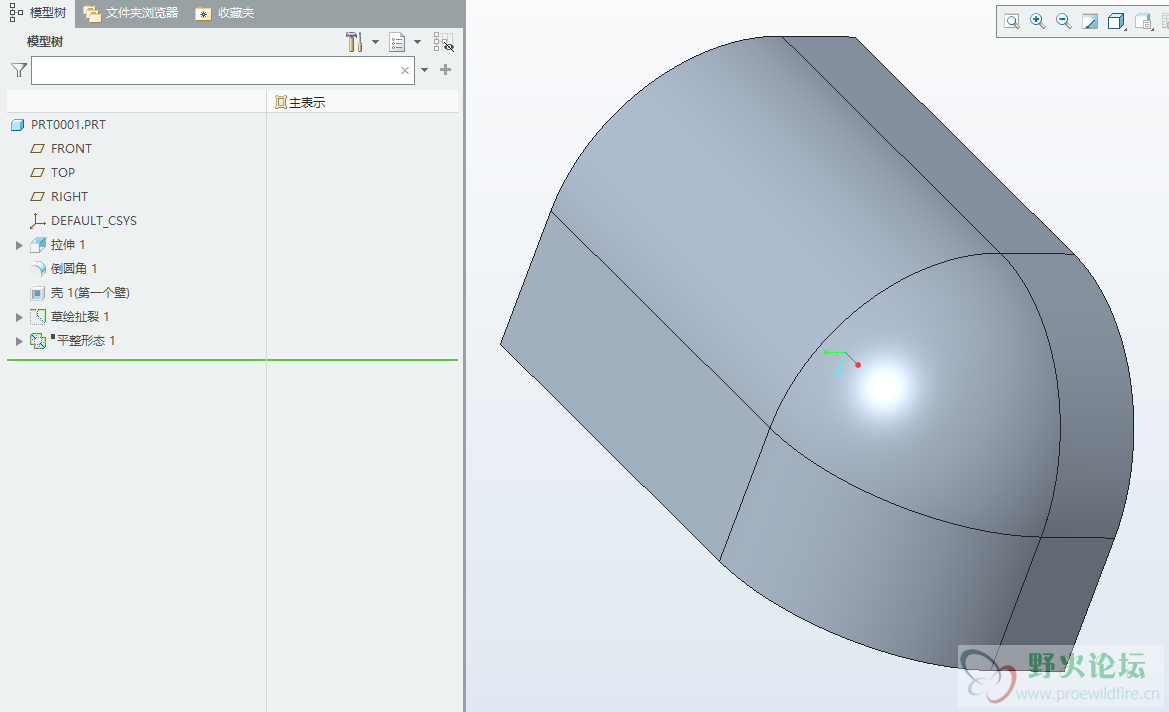This screenshot has height=712, width=1169.
Task: Click the shell icon of 壳 1
Action: tap(37, 293)
